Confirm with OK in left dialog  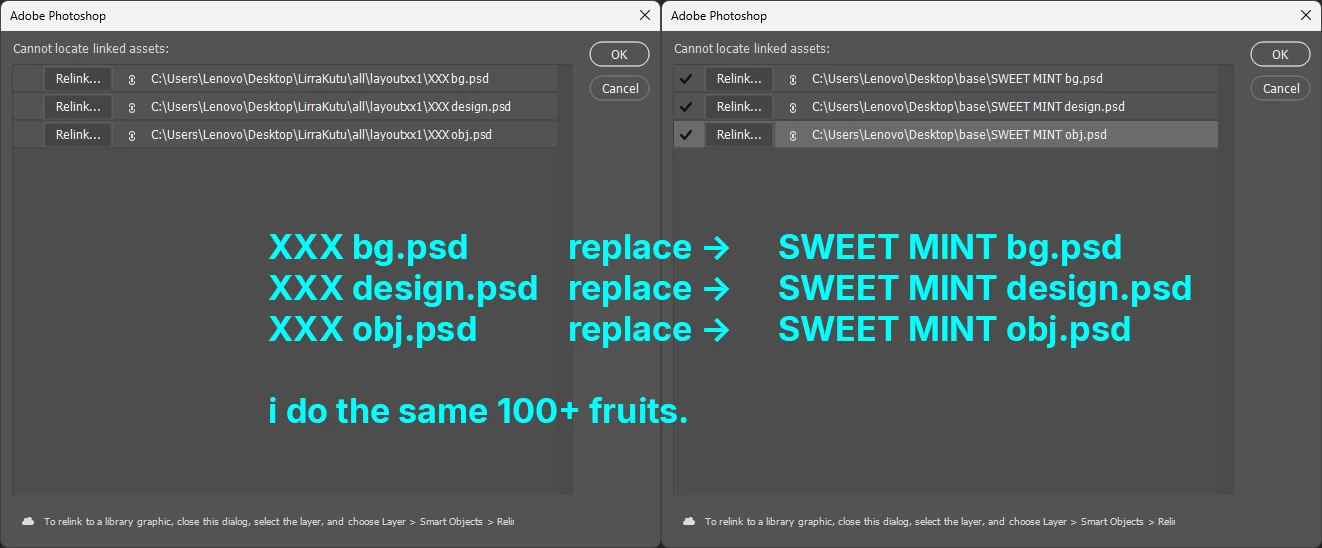click(619, 54)
